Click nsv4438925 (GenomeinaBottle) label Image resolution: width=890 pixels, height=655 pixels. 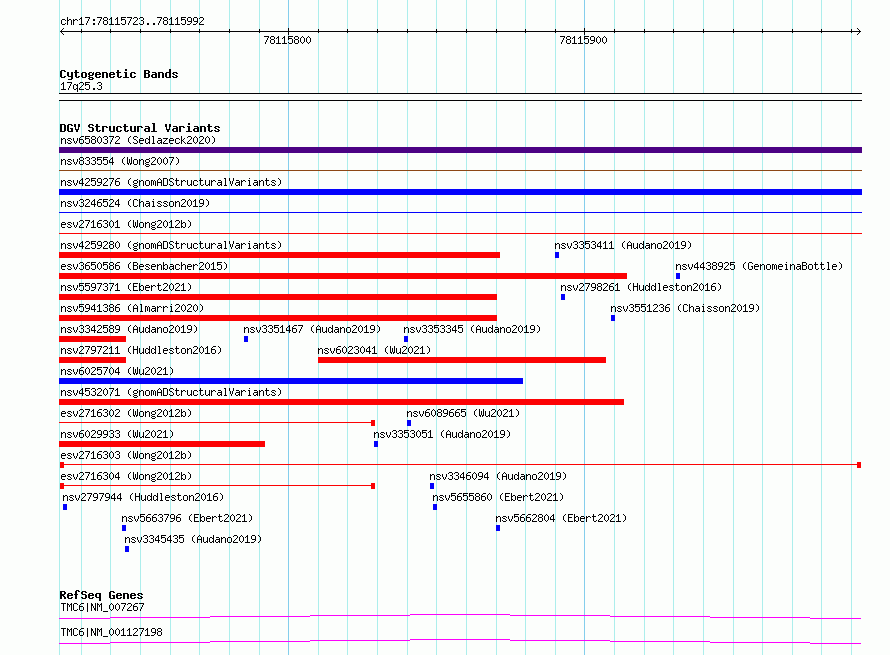(x=759, y=266)
